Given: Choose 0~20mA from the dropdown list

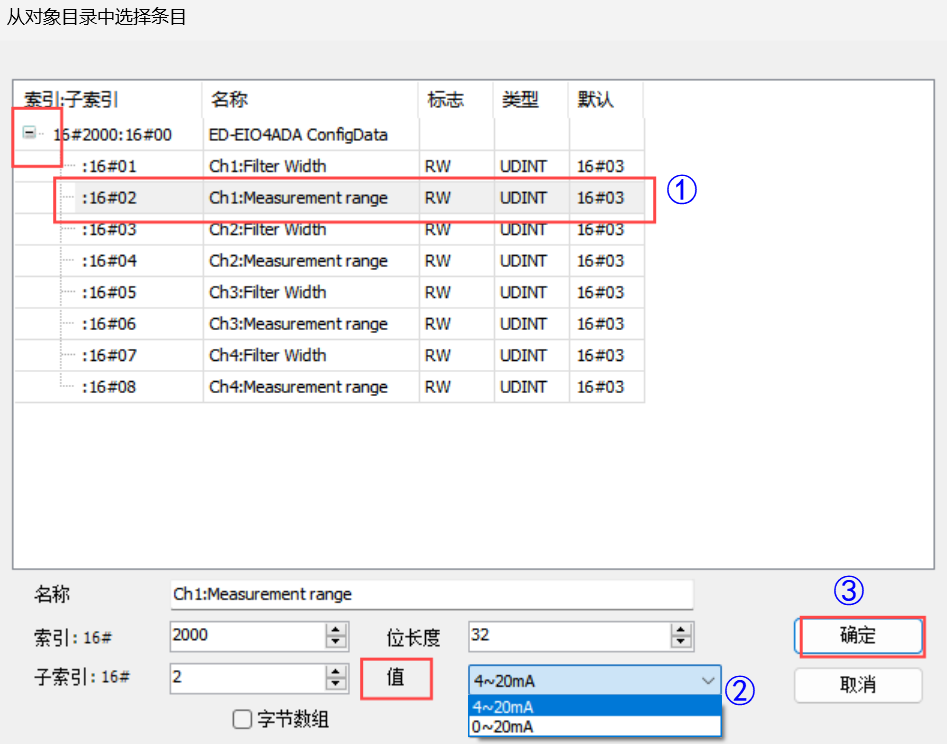Looking at the screenshot, I should pyautogui.click(x=594, y=726).
